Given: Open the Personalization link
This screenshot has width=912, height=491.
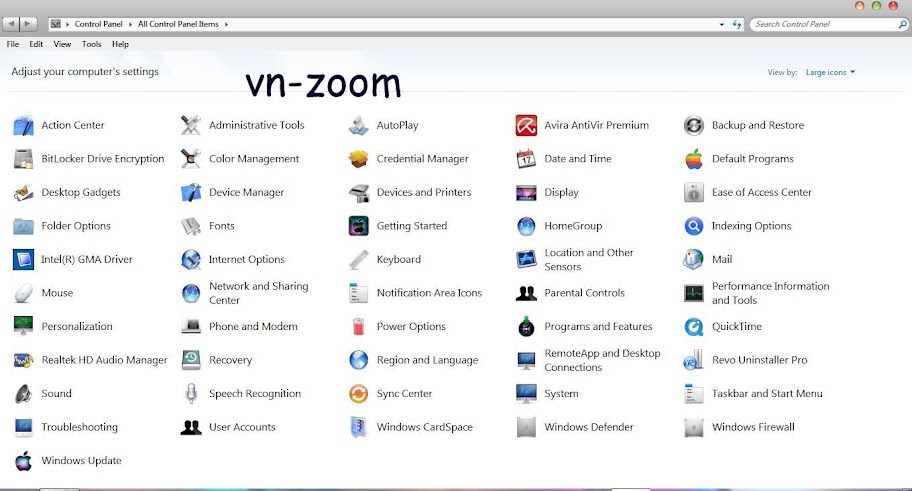Looking at the screenshot, I should pyautogui.click(x=77, y=327).
